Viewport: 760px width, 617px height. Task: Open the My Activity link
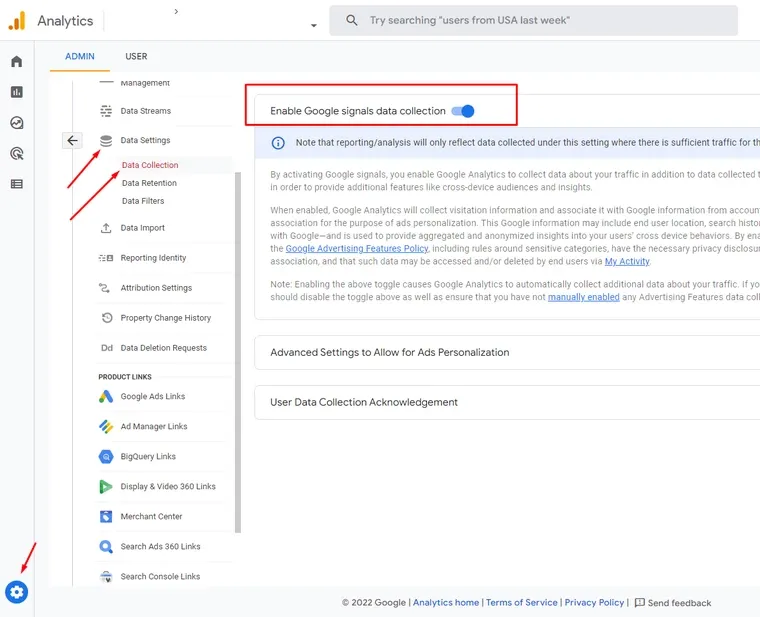tap(627, 262)
